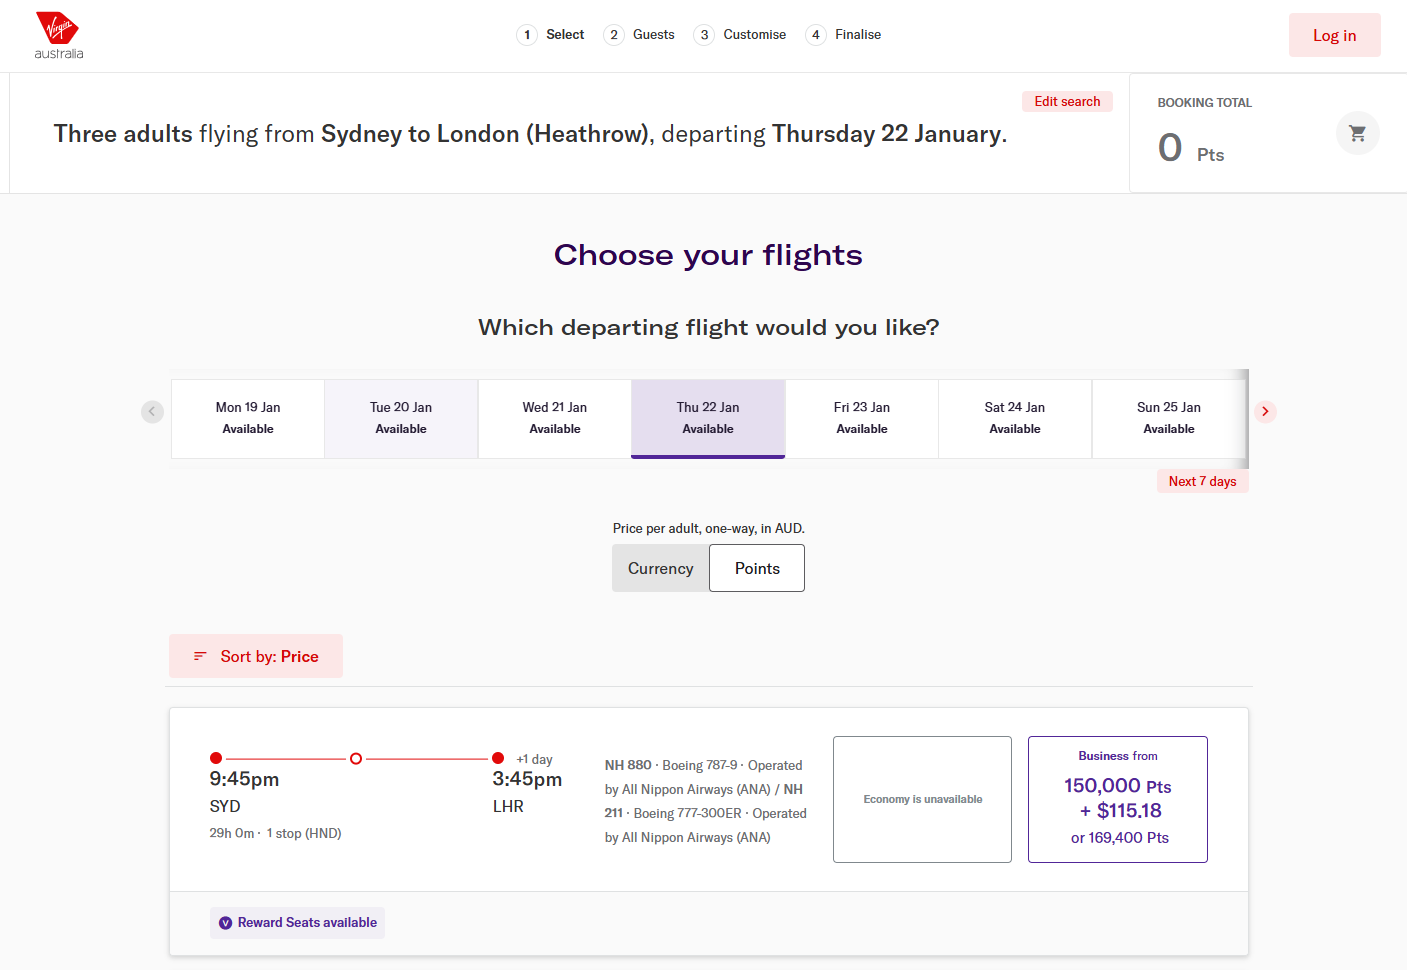Image resolution: width=1407 pixels, height=970 pixels.
Task: Show previous dates with left arrow
Action: tap(152, 411)
